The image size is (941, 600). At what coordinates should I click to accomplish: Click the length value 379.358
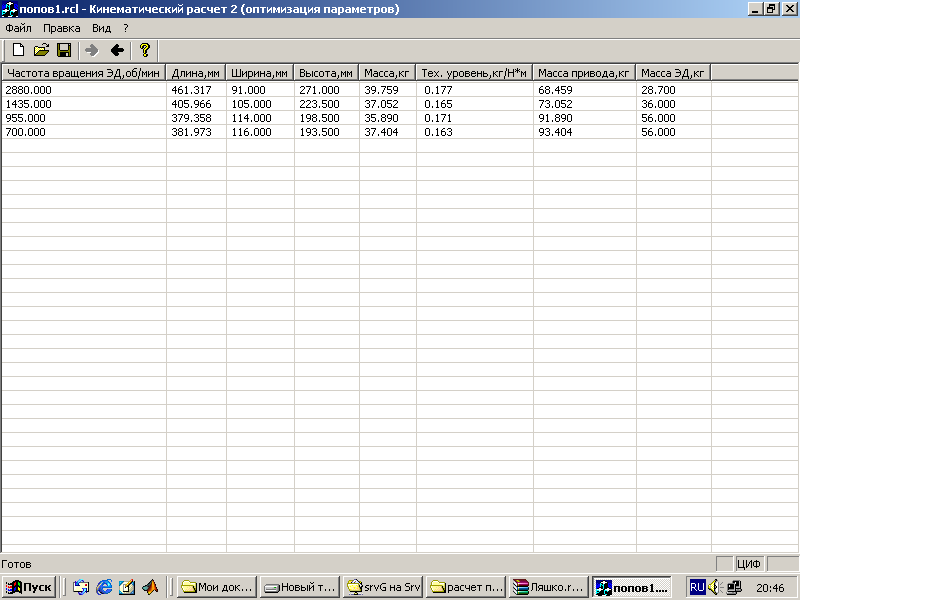tap(191, 118)
